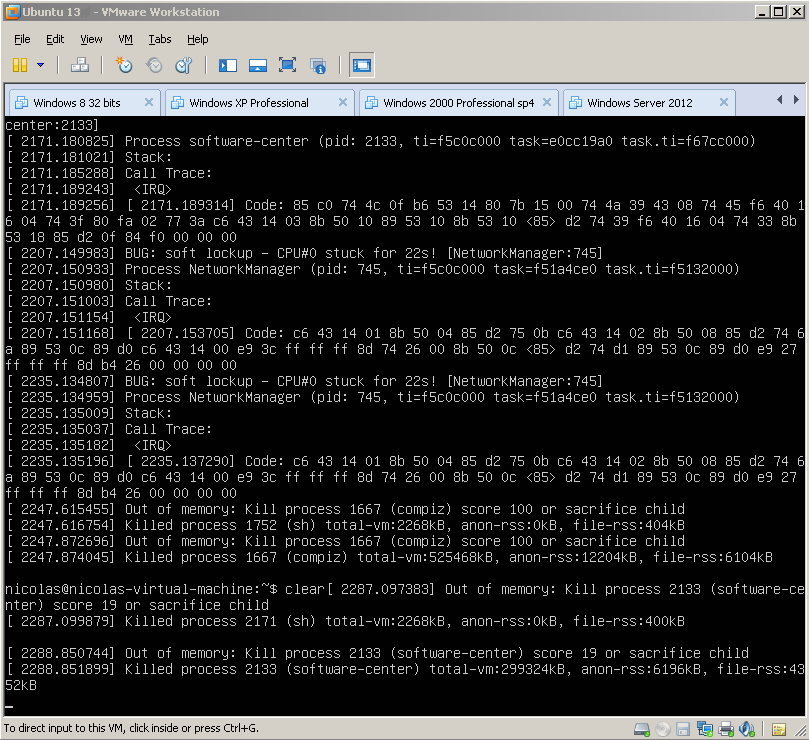Image resolution: width=809 pixels, height=740 pixels.
Task: Toggle the library sidebar panel icon
Action: click(228, 65)
